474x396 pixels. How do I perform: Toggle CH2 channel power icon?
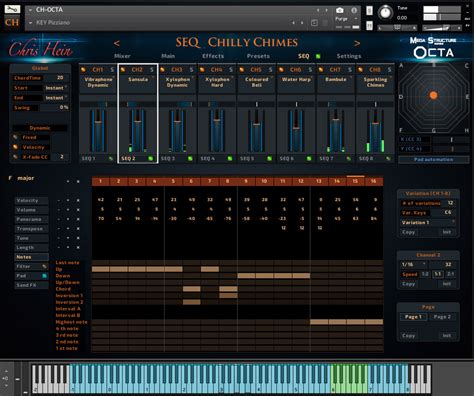tap(123, 69)
